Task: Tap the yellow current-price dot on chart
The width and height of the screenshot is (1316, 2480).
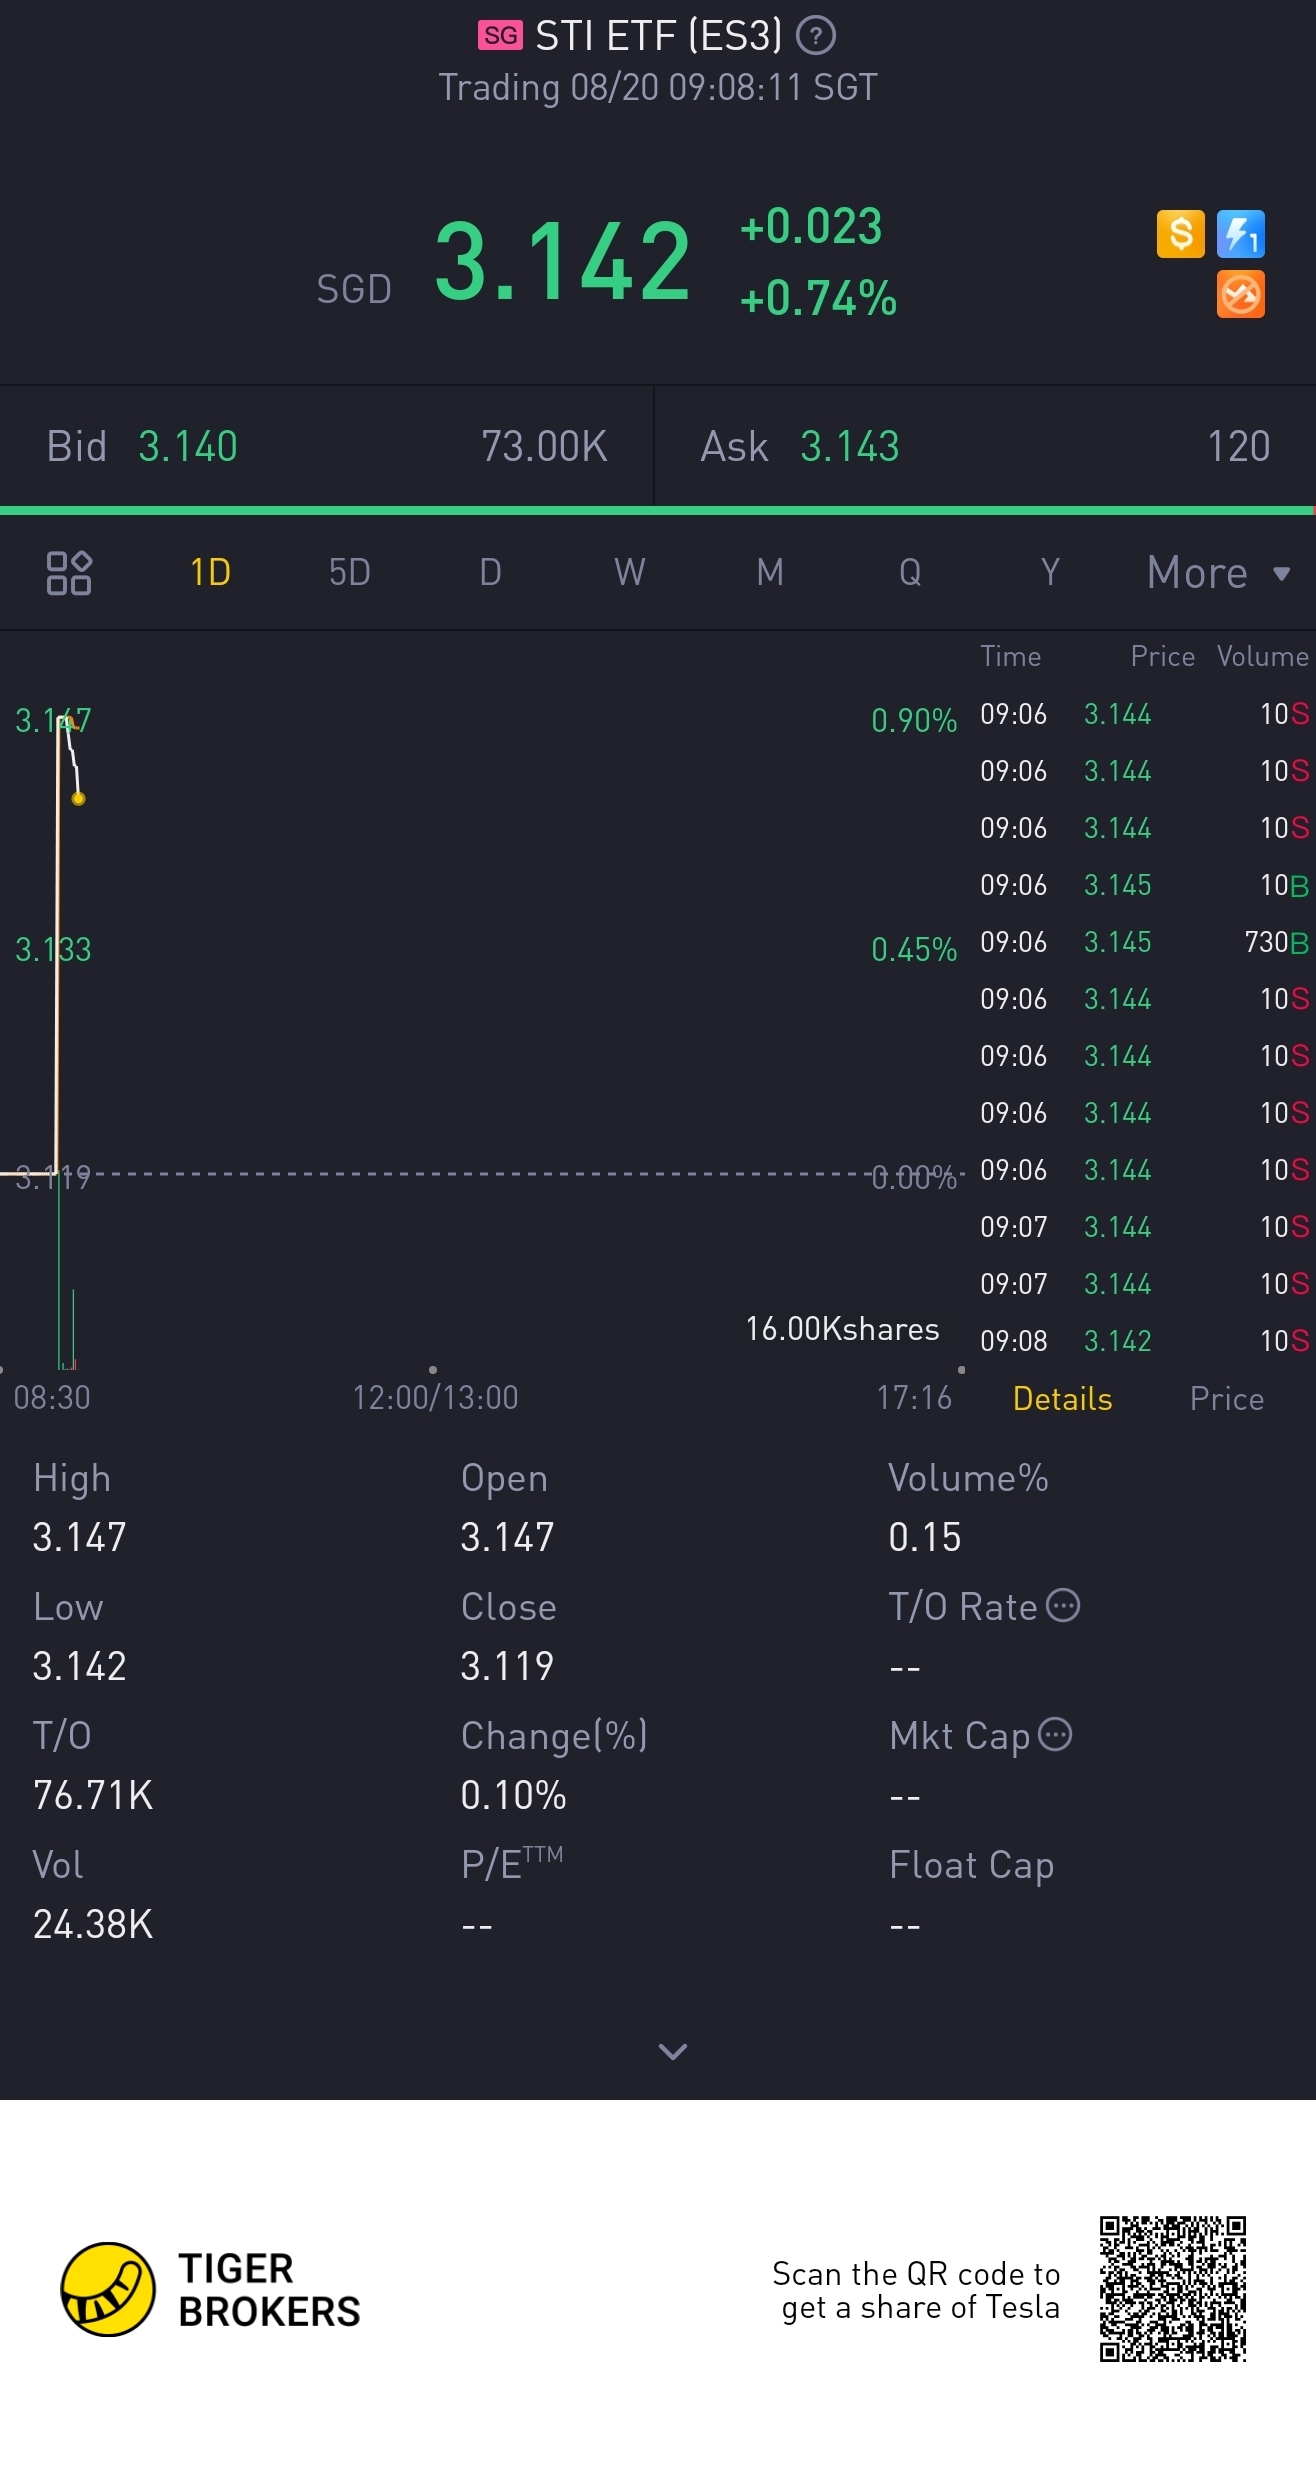Action: coord(78,799)
